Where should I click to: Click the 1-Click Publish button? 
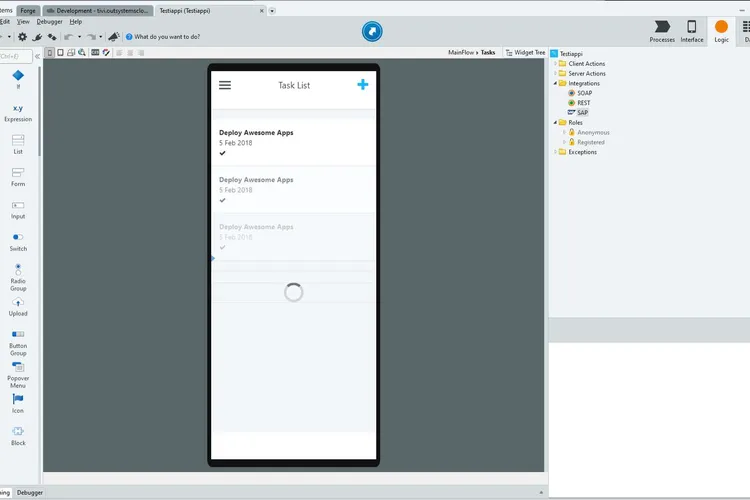[x=373, y=32]
